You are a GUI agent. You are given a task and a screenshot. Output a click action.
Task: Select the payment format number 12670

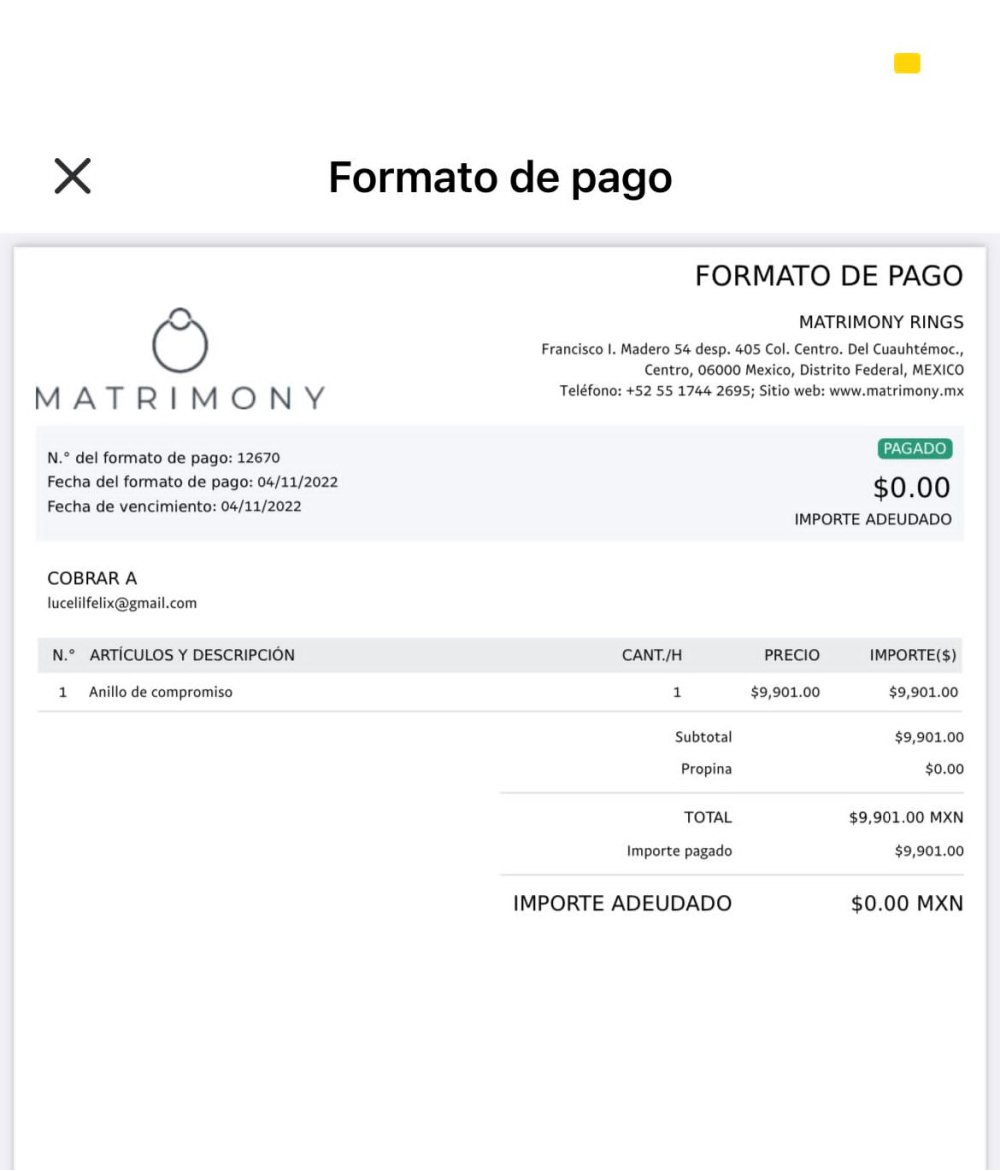click(x=258, y=457)
